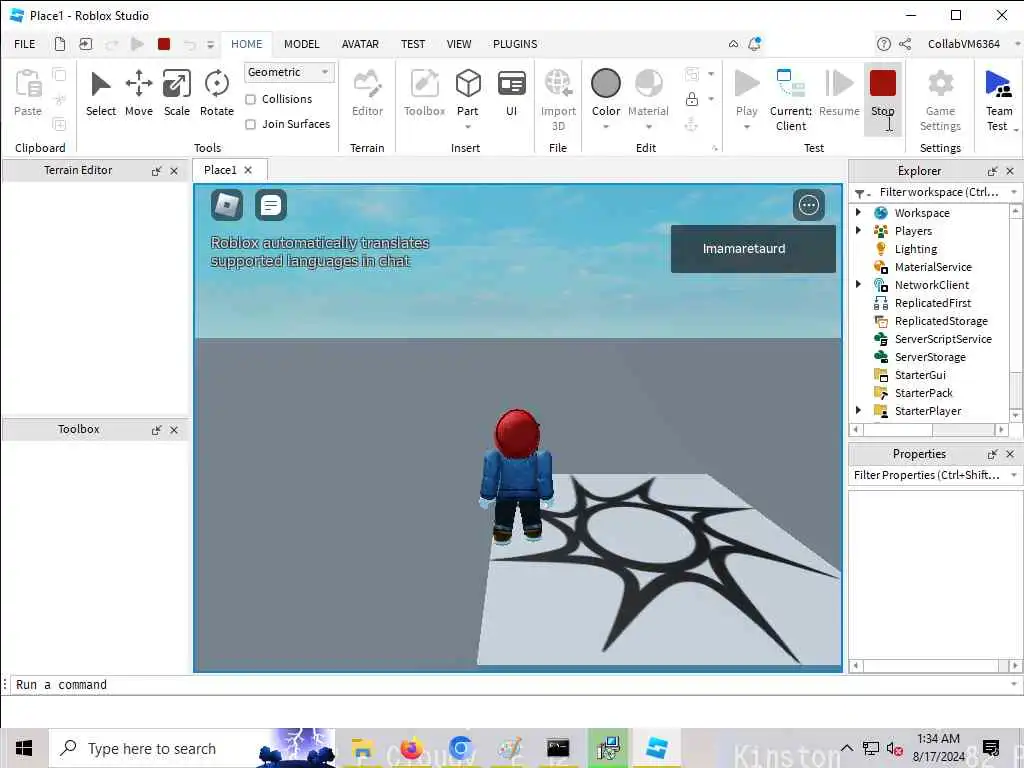Choose the Scale tool
The image size is (1024, 768).
(x=176, y=93)
